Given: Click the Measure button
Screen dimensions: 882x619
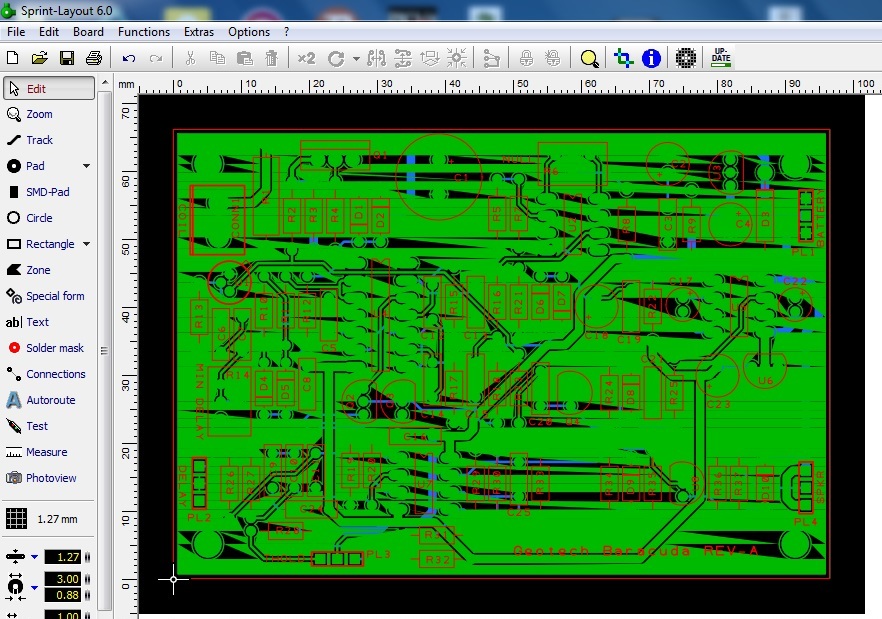Looking at the screenshot, I should (46, 452).
